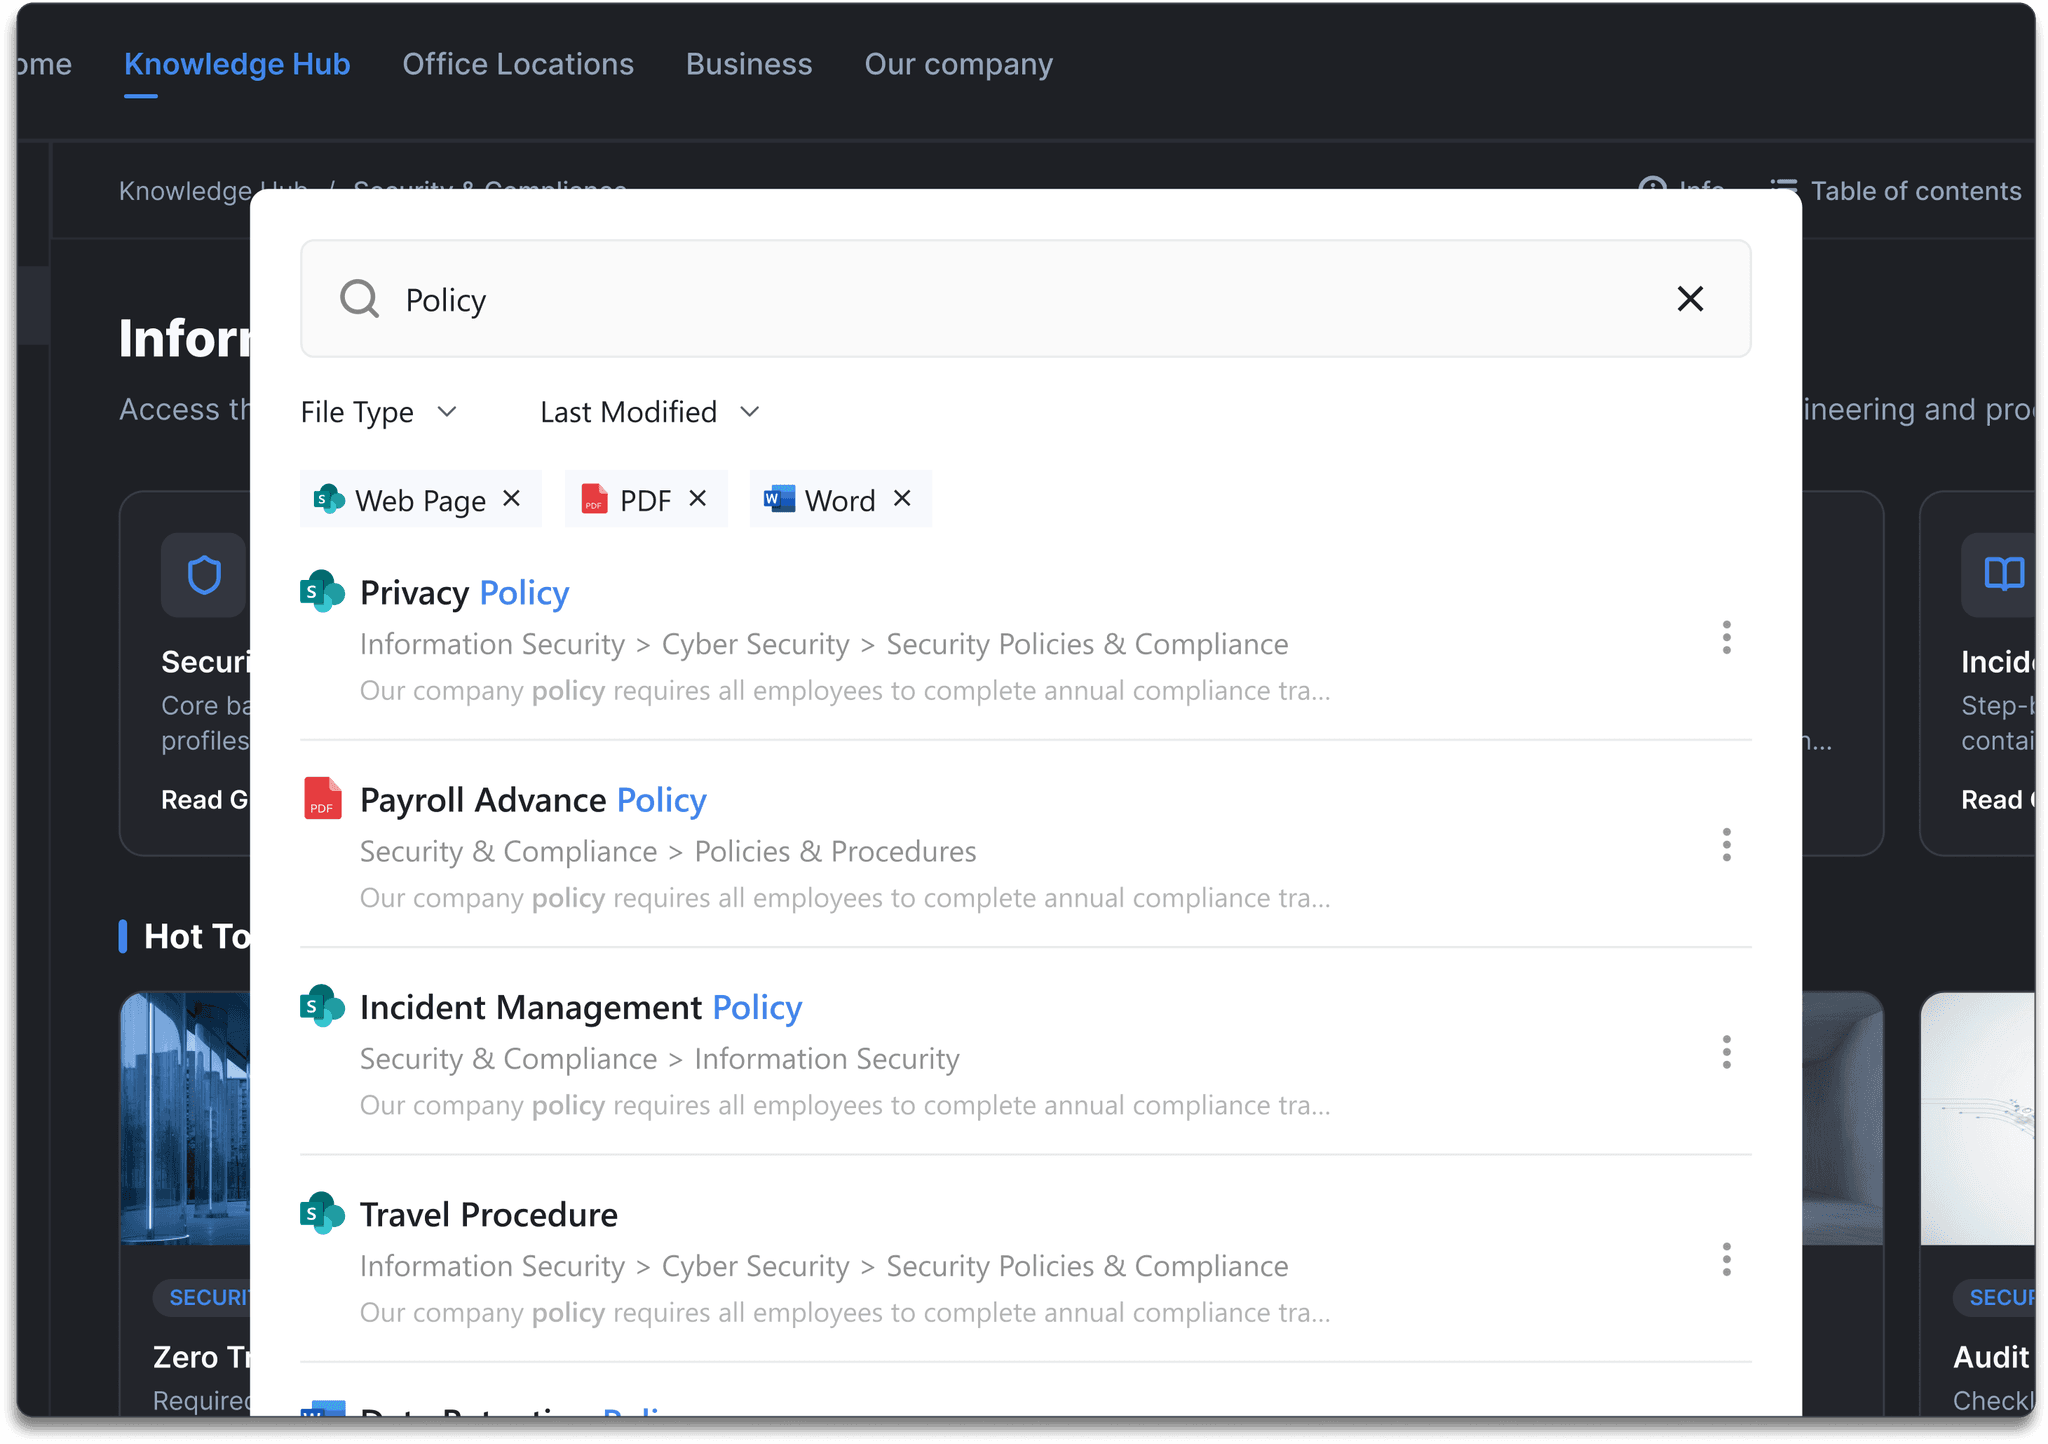The width and height of the screenshot is (2048, 1444).
Task: Click path 'Security & Compliance > Policies & Procedures'
Action: (x=668, y=851)
